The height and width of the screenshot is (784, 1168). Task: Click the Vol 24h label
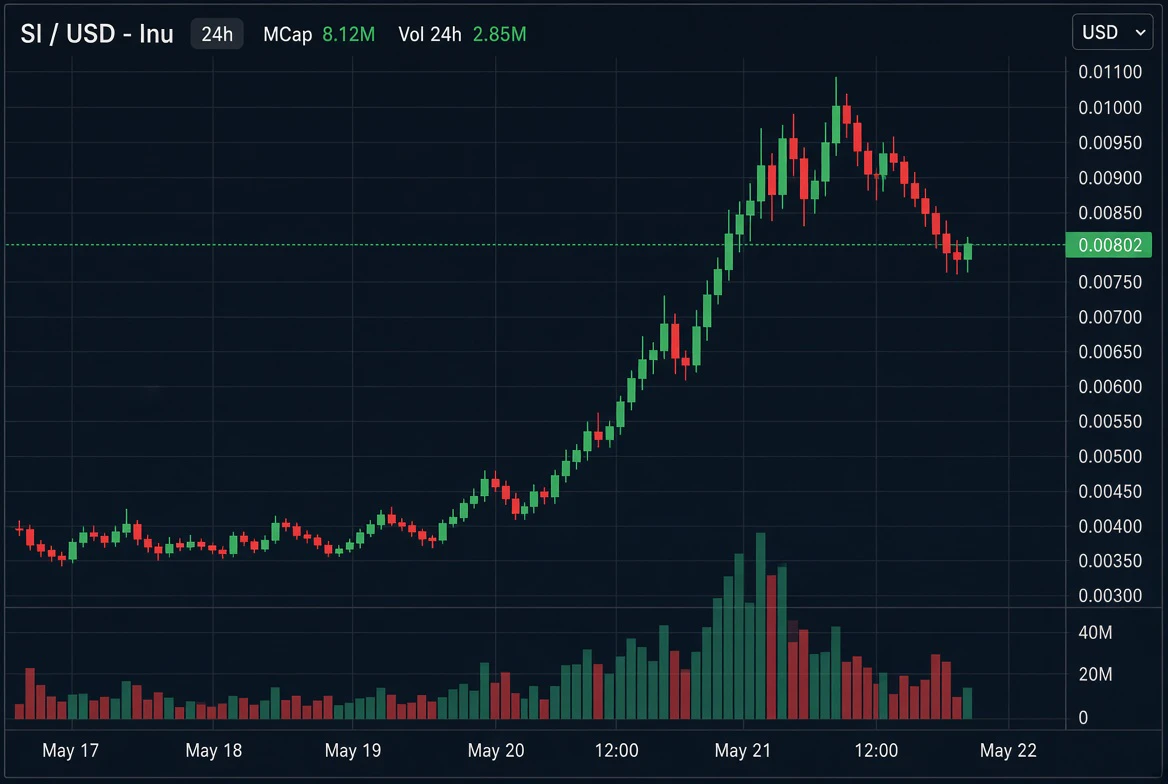coord(430,34)
